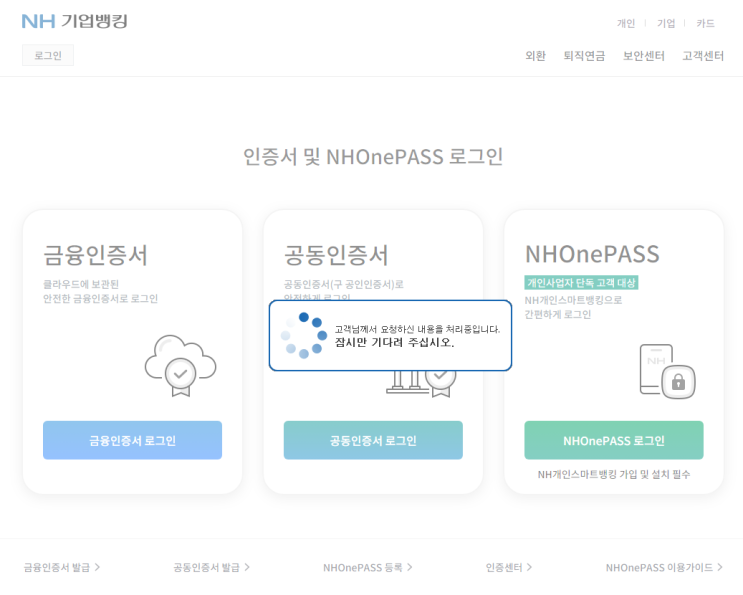Click the cloud certificate icon in 금융인증서 card

[181, 365]
